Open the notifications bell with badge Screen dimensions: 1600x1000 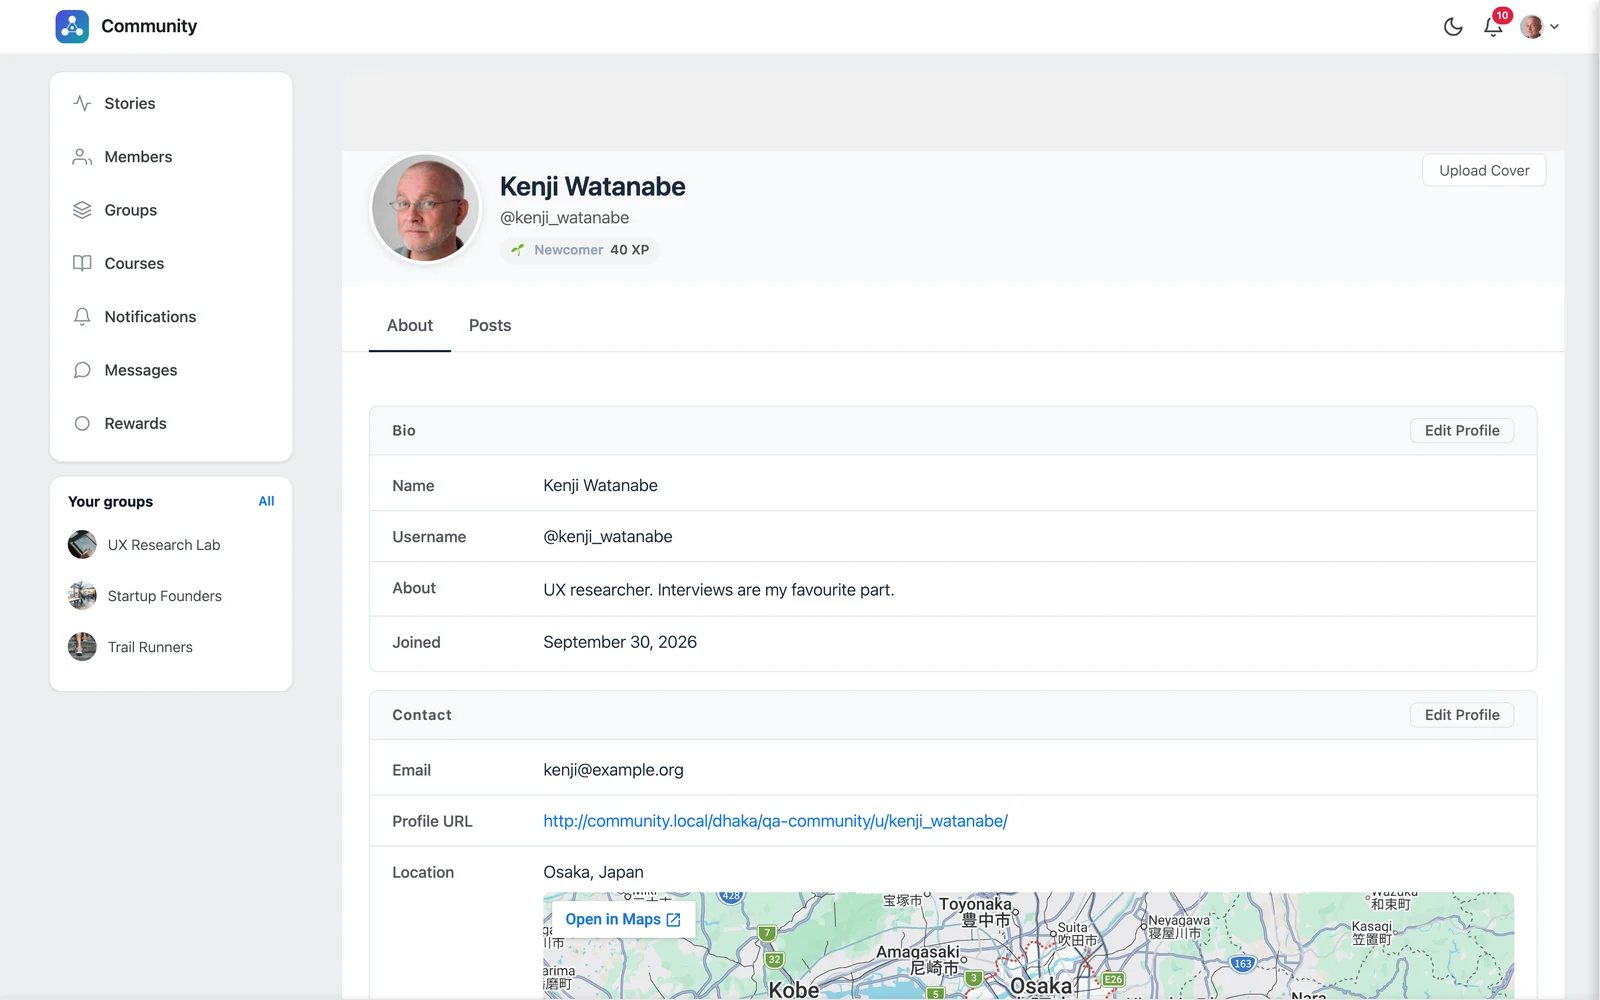coord(1494,25)
